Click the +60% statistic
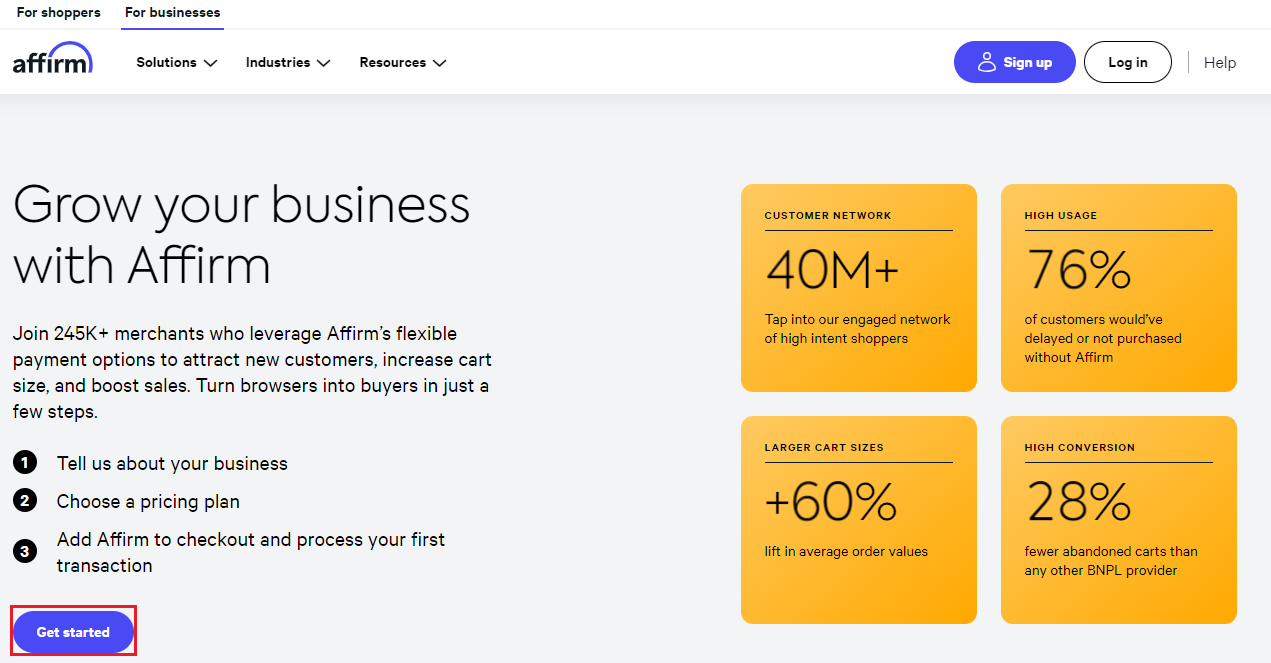The image size is (1271, 663). click(x=831, y=501)
